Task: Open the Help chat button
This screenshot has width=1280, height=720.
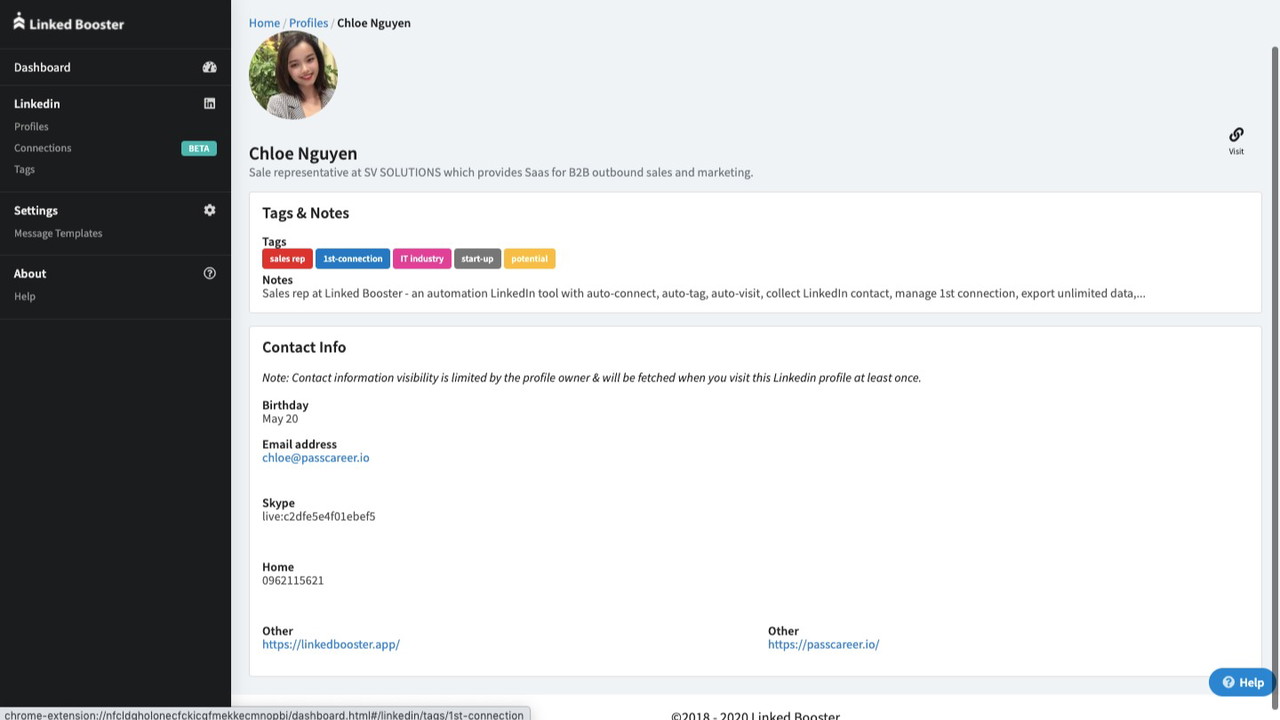Action: pyautogui.click(x=1242, y=682)
